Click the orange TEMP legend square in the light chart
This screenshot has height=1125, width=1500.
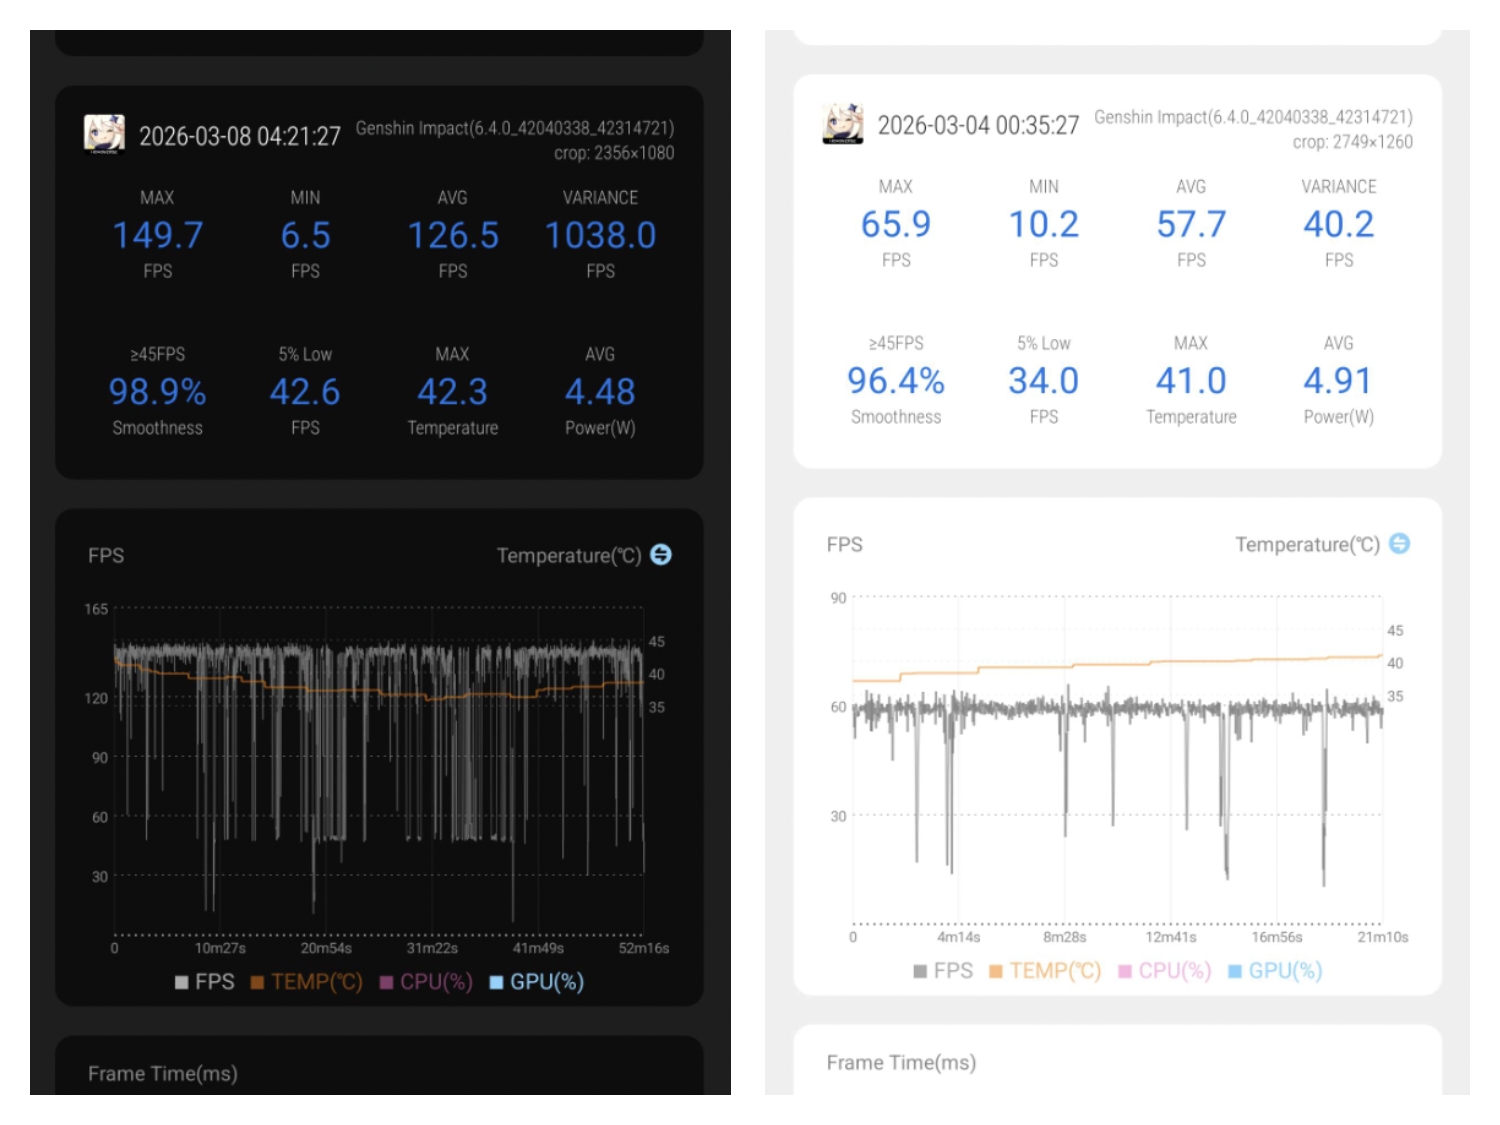pos(995,971)
